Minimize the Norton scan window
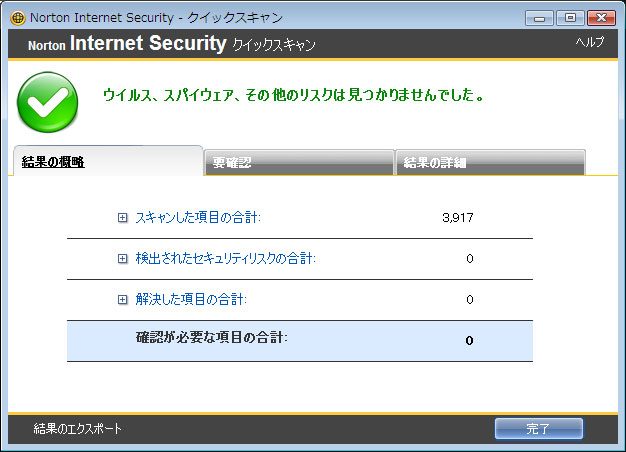The image size is (626, 452). click(x=539, y=18)
